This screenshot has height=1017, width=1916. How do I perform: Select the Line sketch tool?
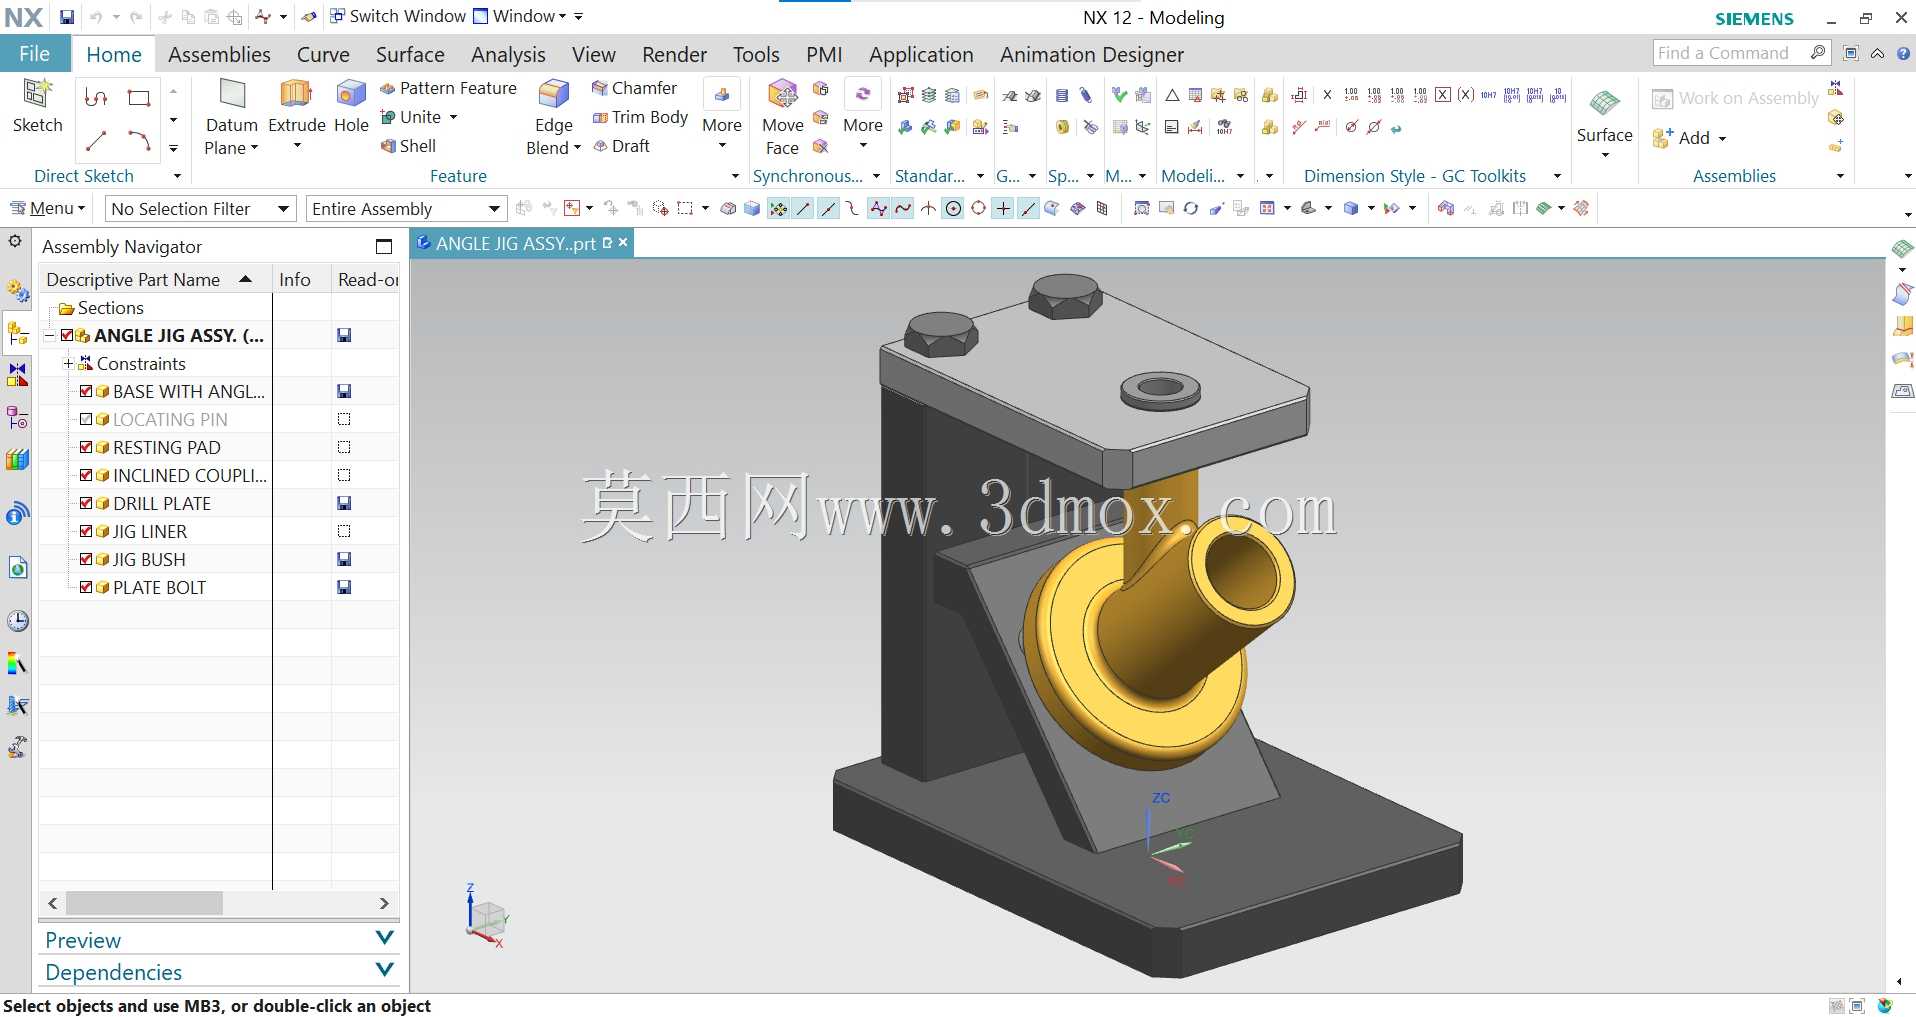pyautogui.click(x=96, y=141)
